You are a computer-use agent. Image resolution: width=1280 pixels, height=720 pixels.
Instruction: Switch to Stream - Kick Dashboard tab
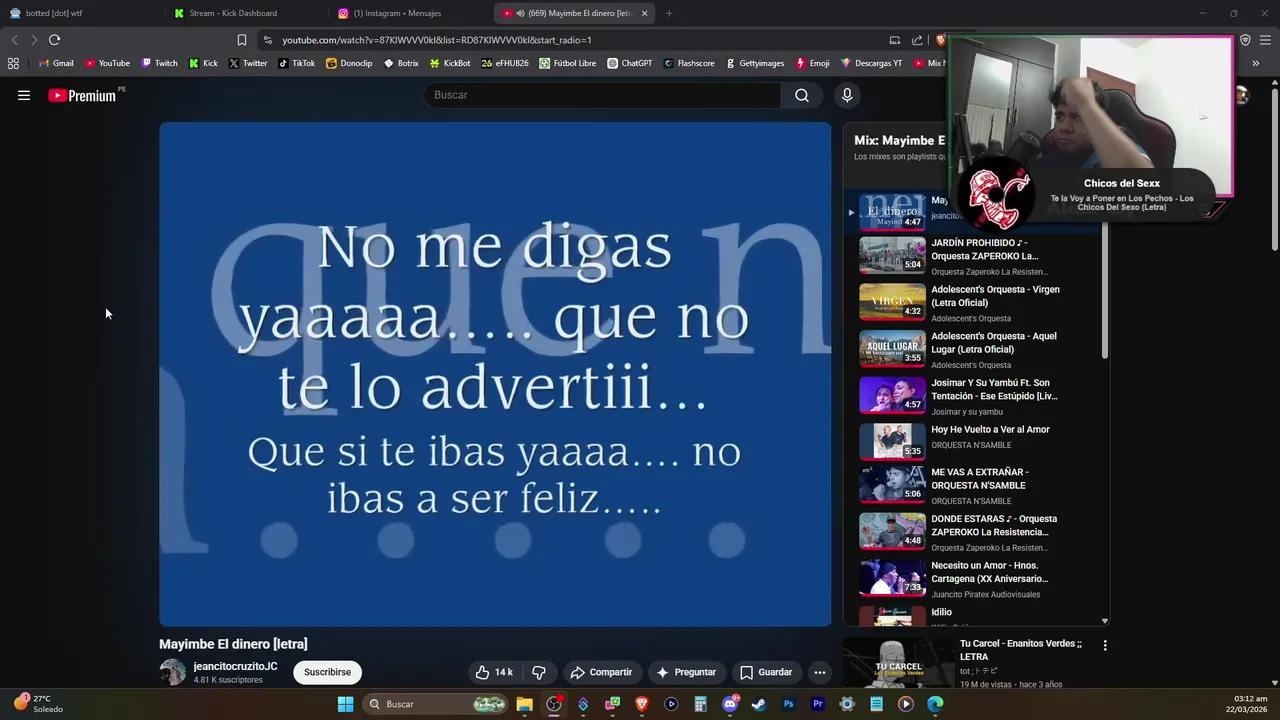(245, 13)
